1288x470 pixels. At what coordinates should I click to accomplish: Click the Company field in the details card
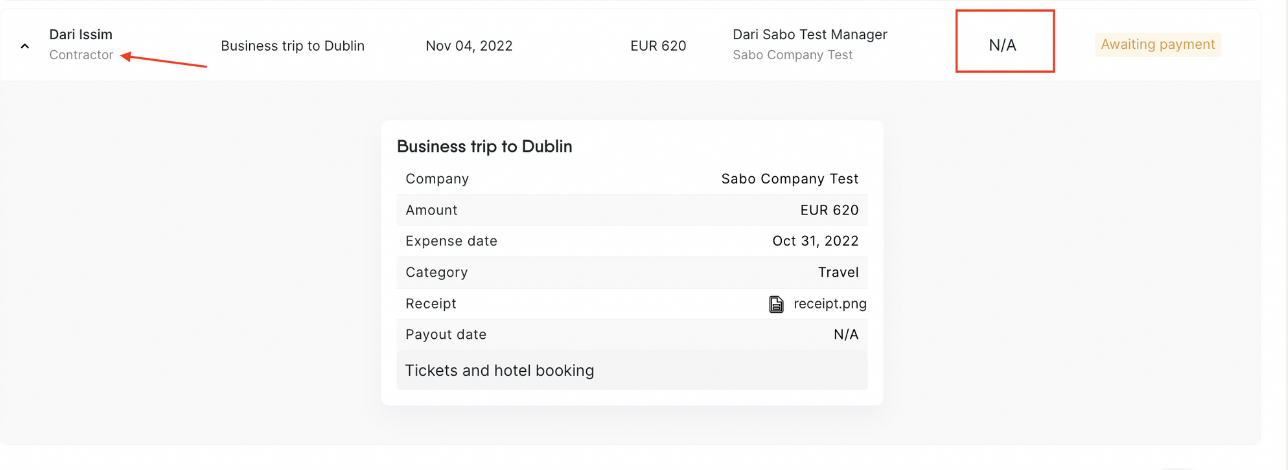tap(437, 179)
